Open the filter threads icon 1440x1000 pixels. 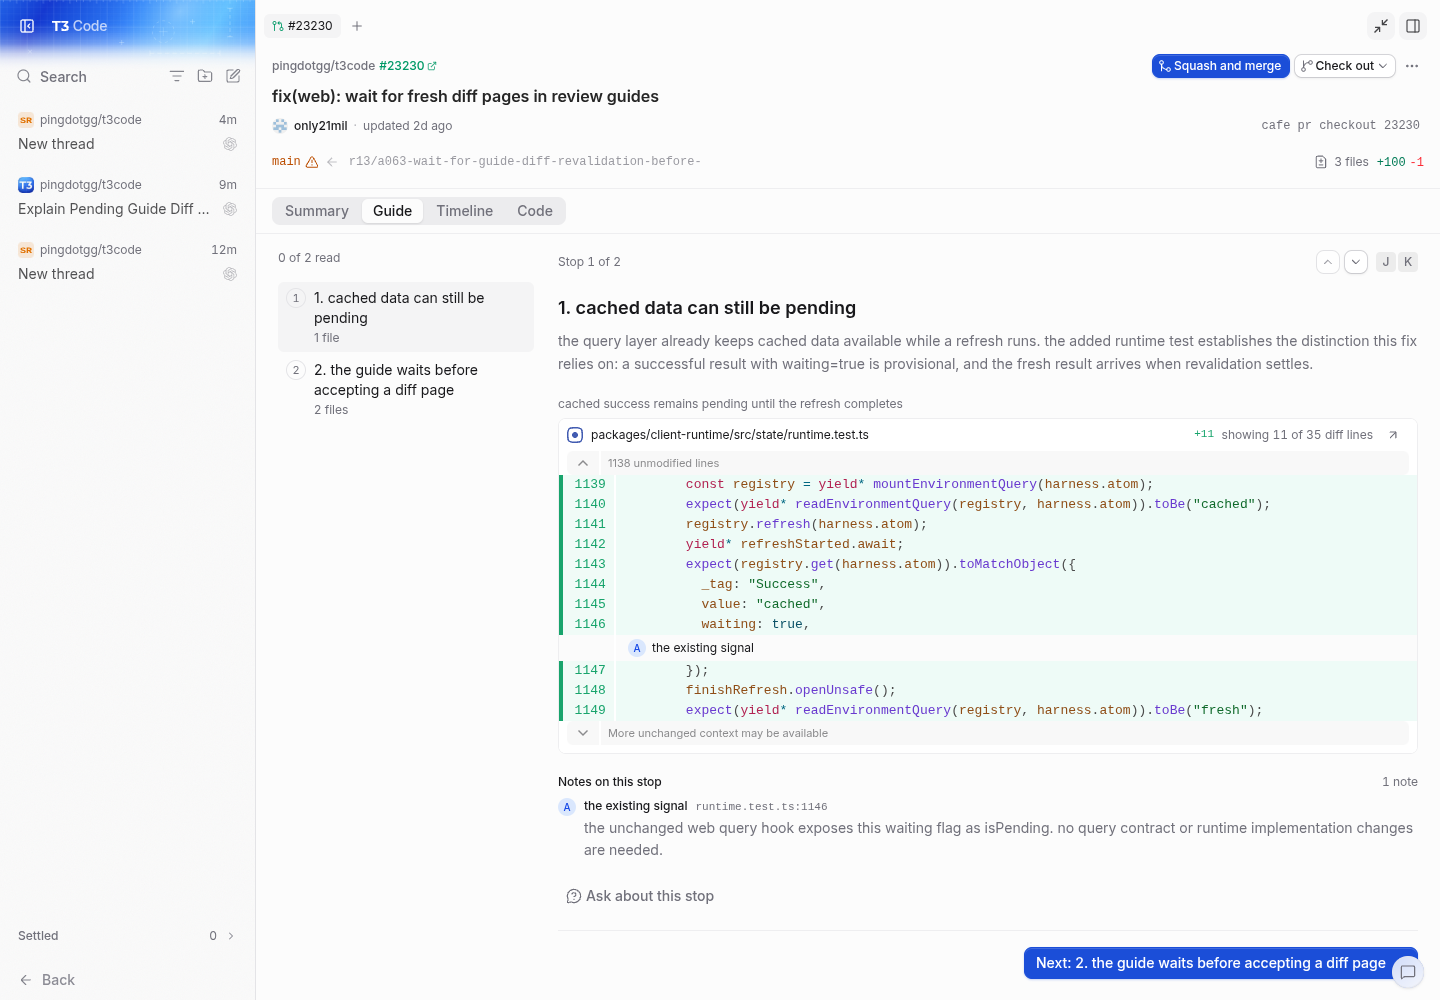pyautogui.click(x=177, y=76)
